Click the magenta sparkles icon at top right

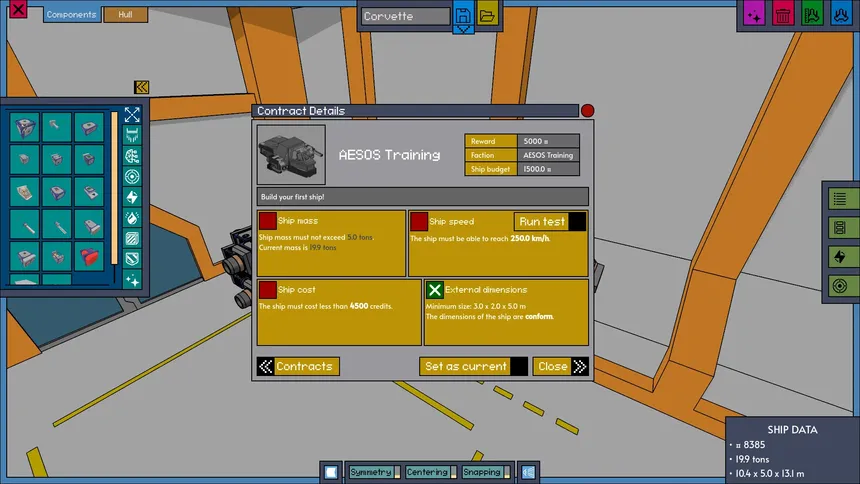coord(755,15)
